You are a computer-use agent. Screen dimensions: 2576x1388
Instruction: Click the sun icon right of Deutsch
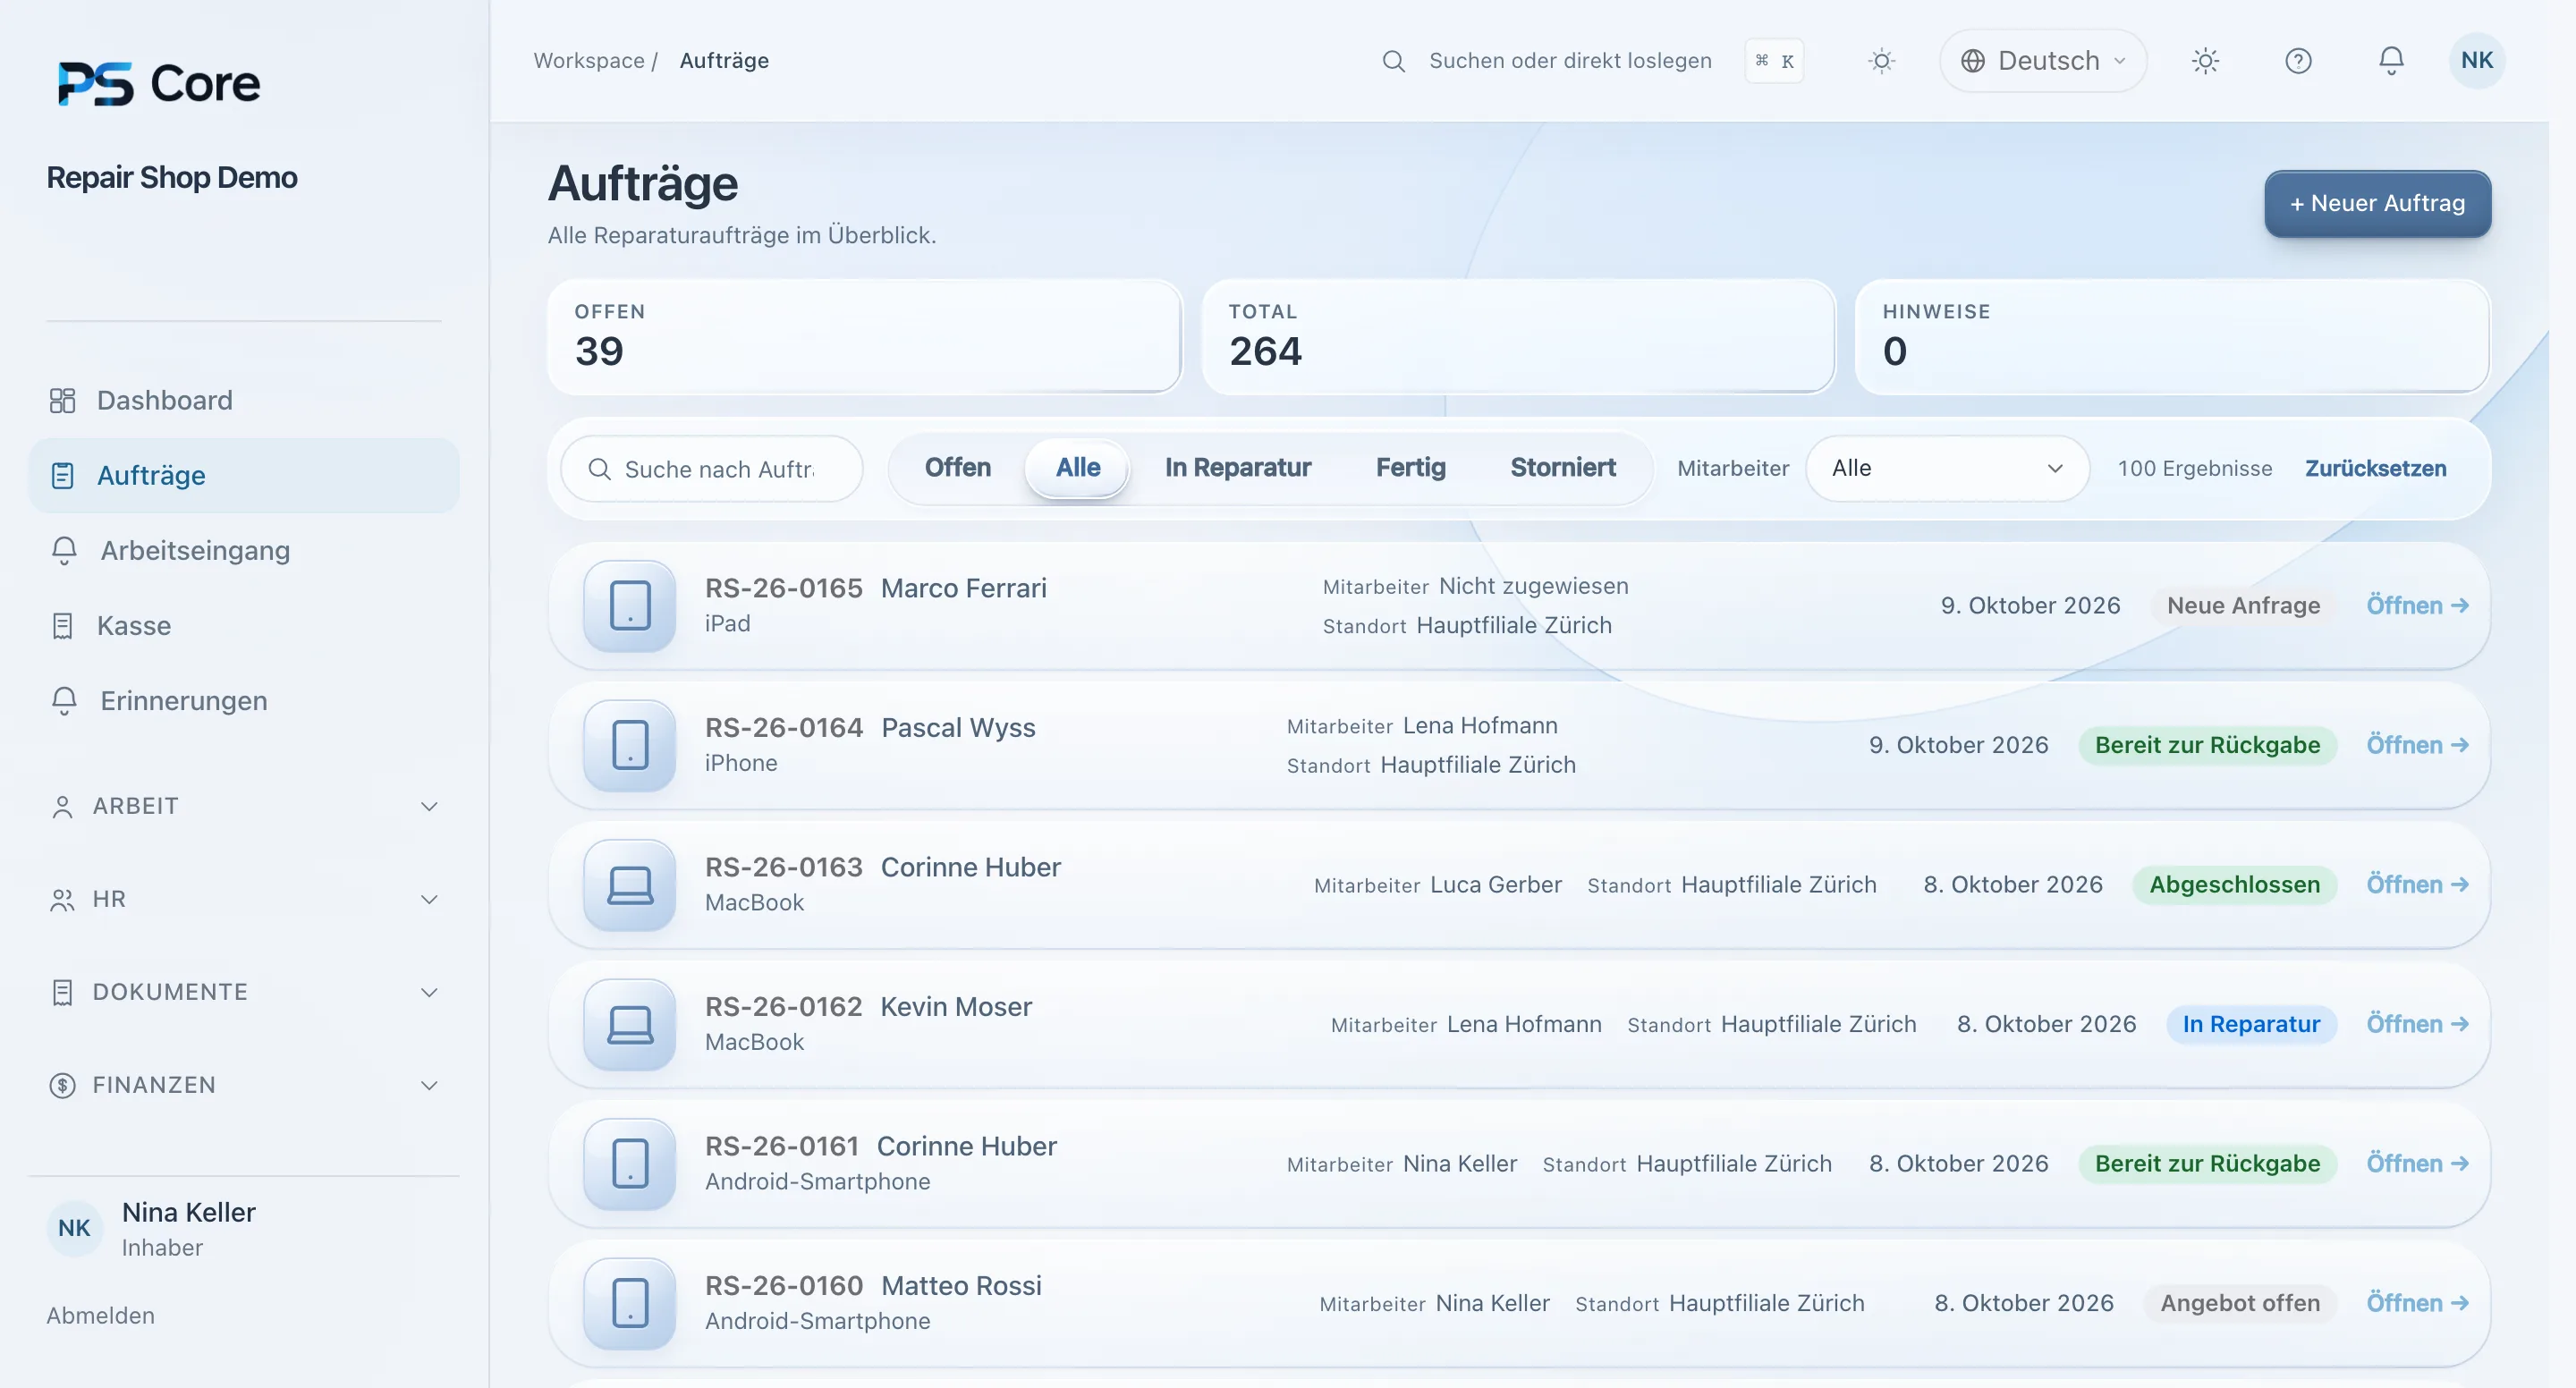[x=2205, y=61]
